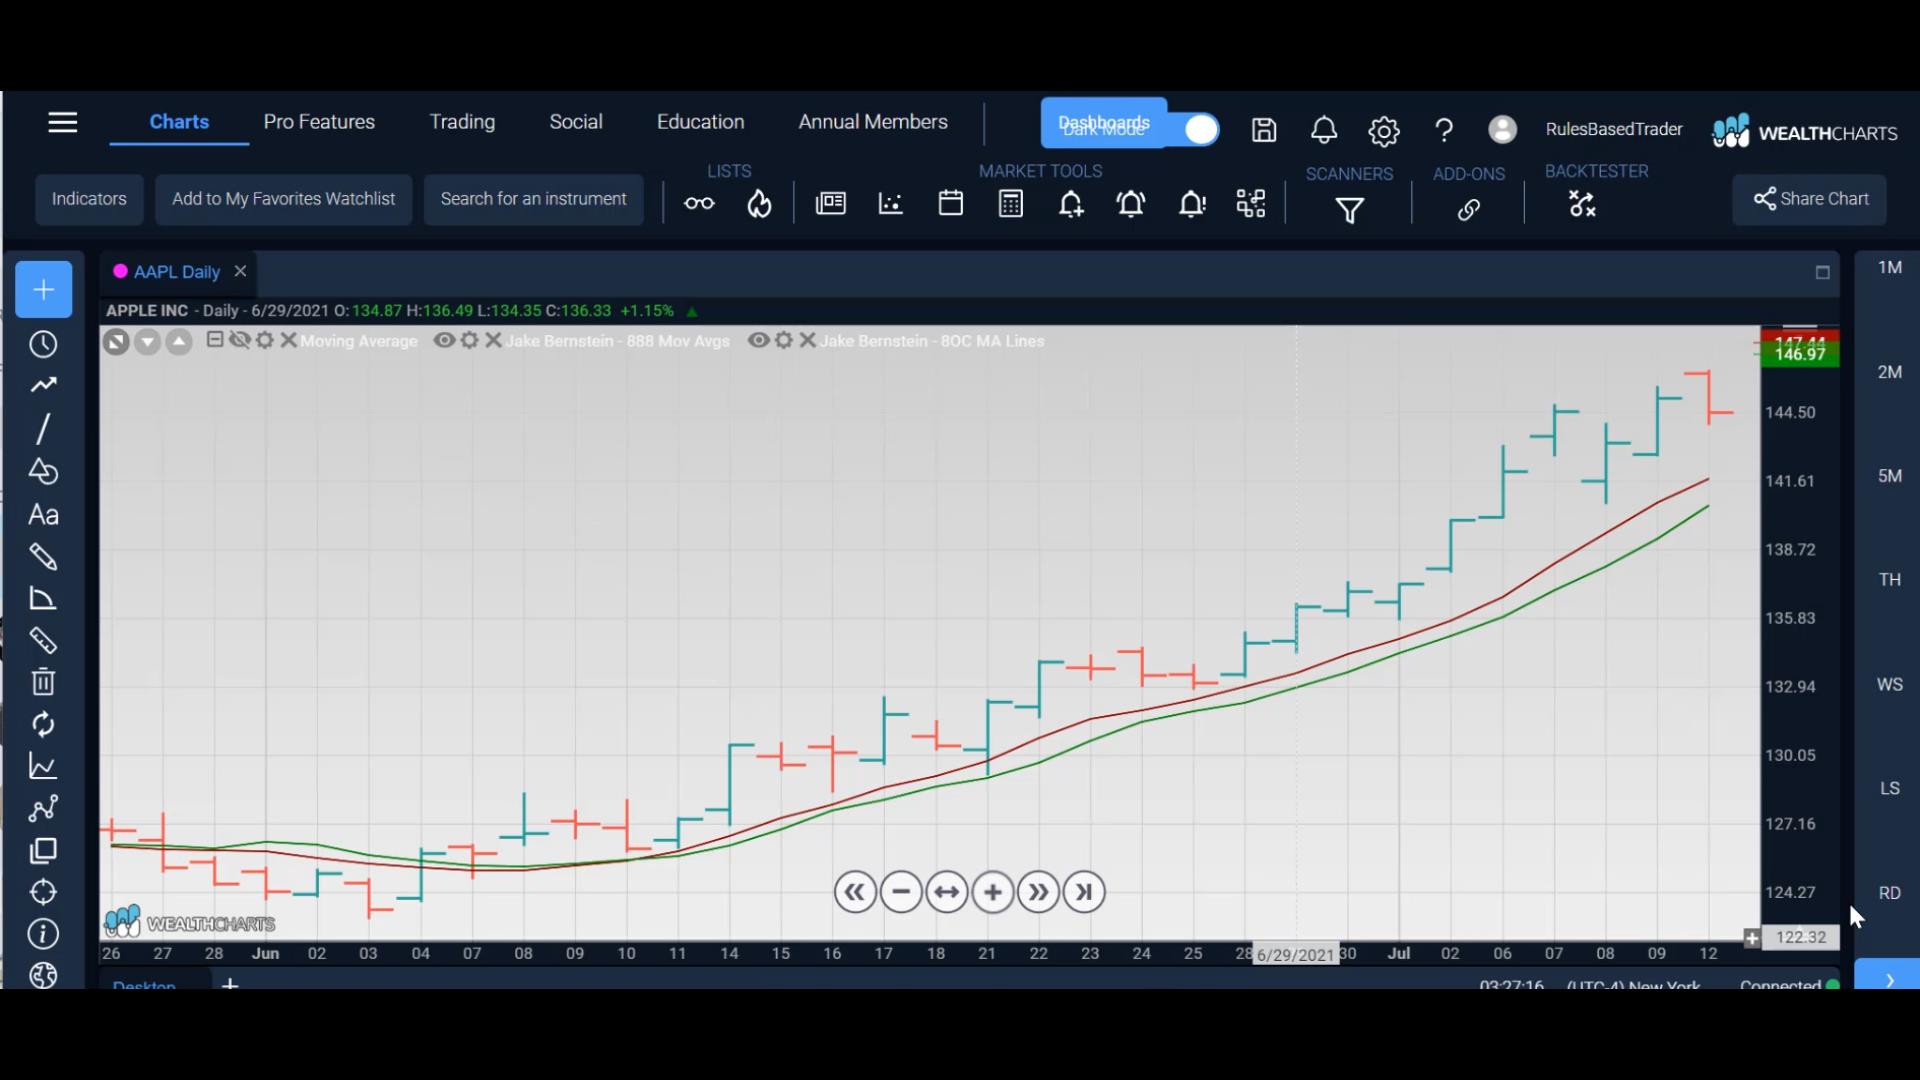The image size is (1920, 1080).
Task: Remove the Moving Average indicator
Action: click(289, 340)
